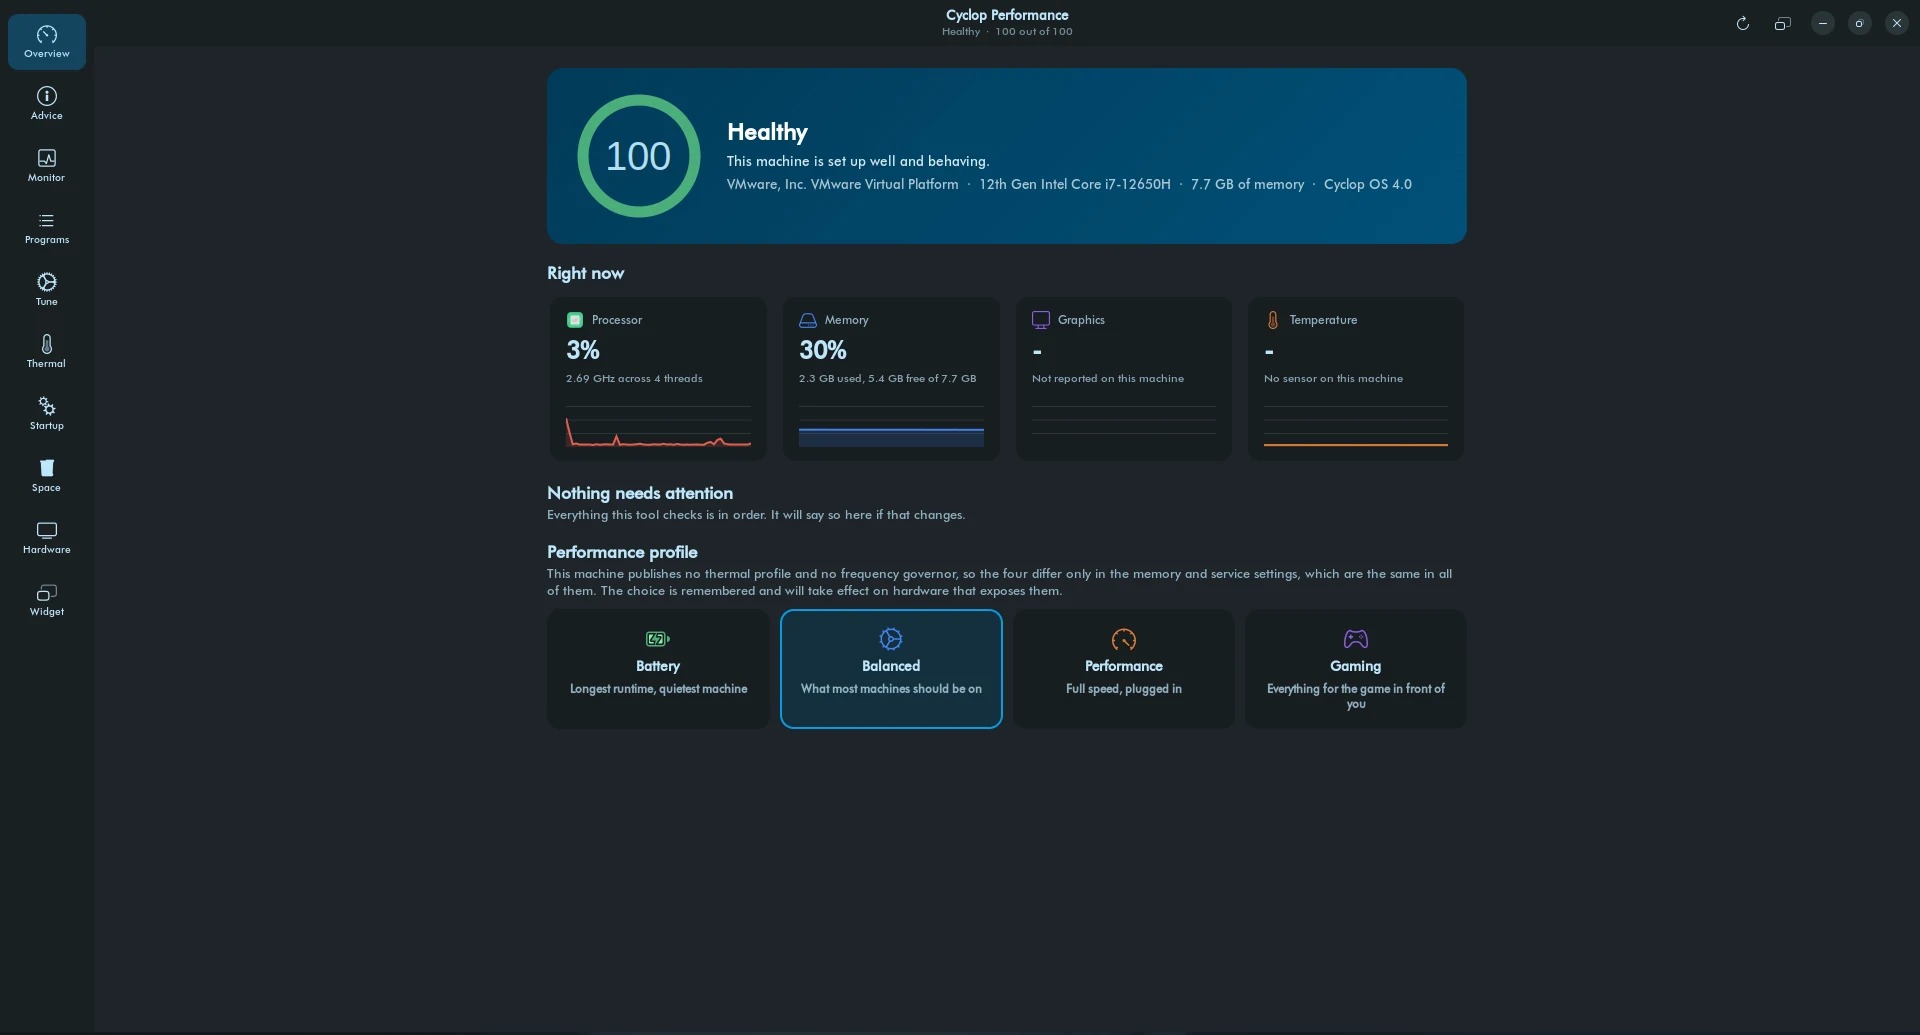The image size is (1920, 1035).
Task: Click the 'Nothing needs attention' heading
Action: 640,493
